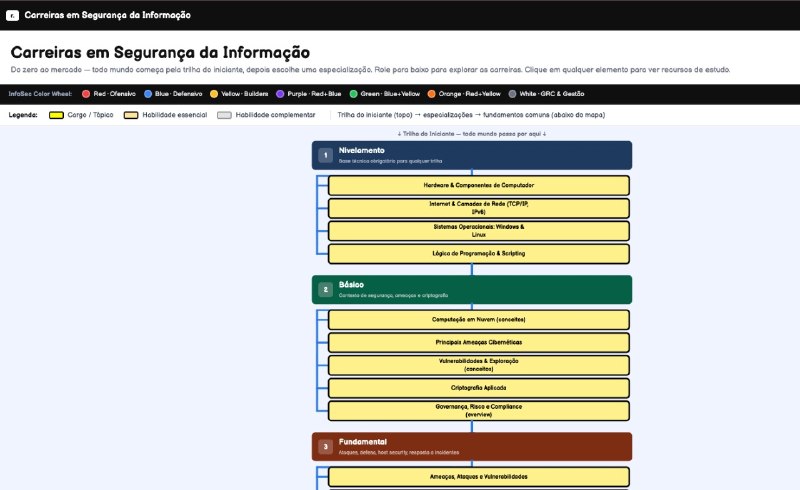Open Hardware & Componentes do Computador topic
The image size is (800, 490).
pyautogui.click(x=479, y=185)
